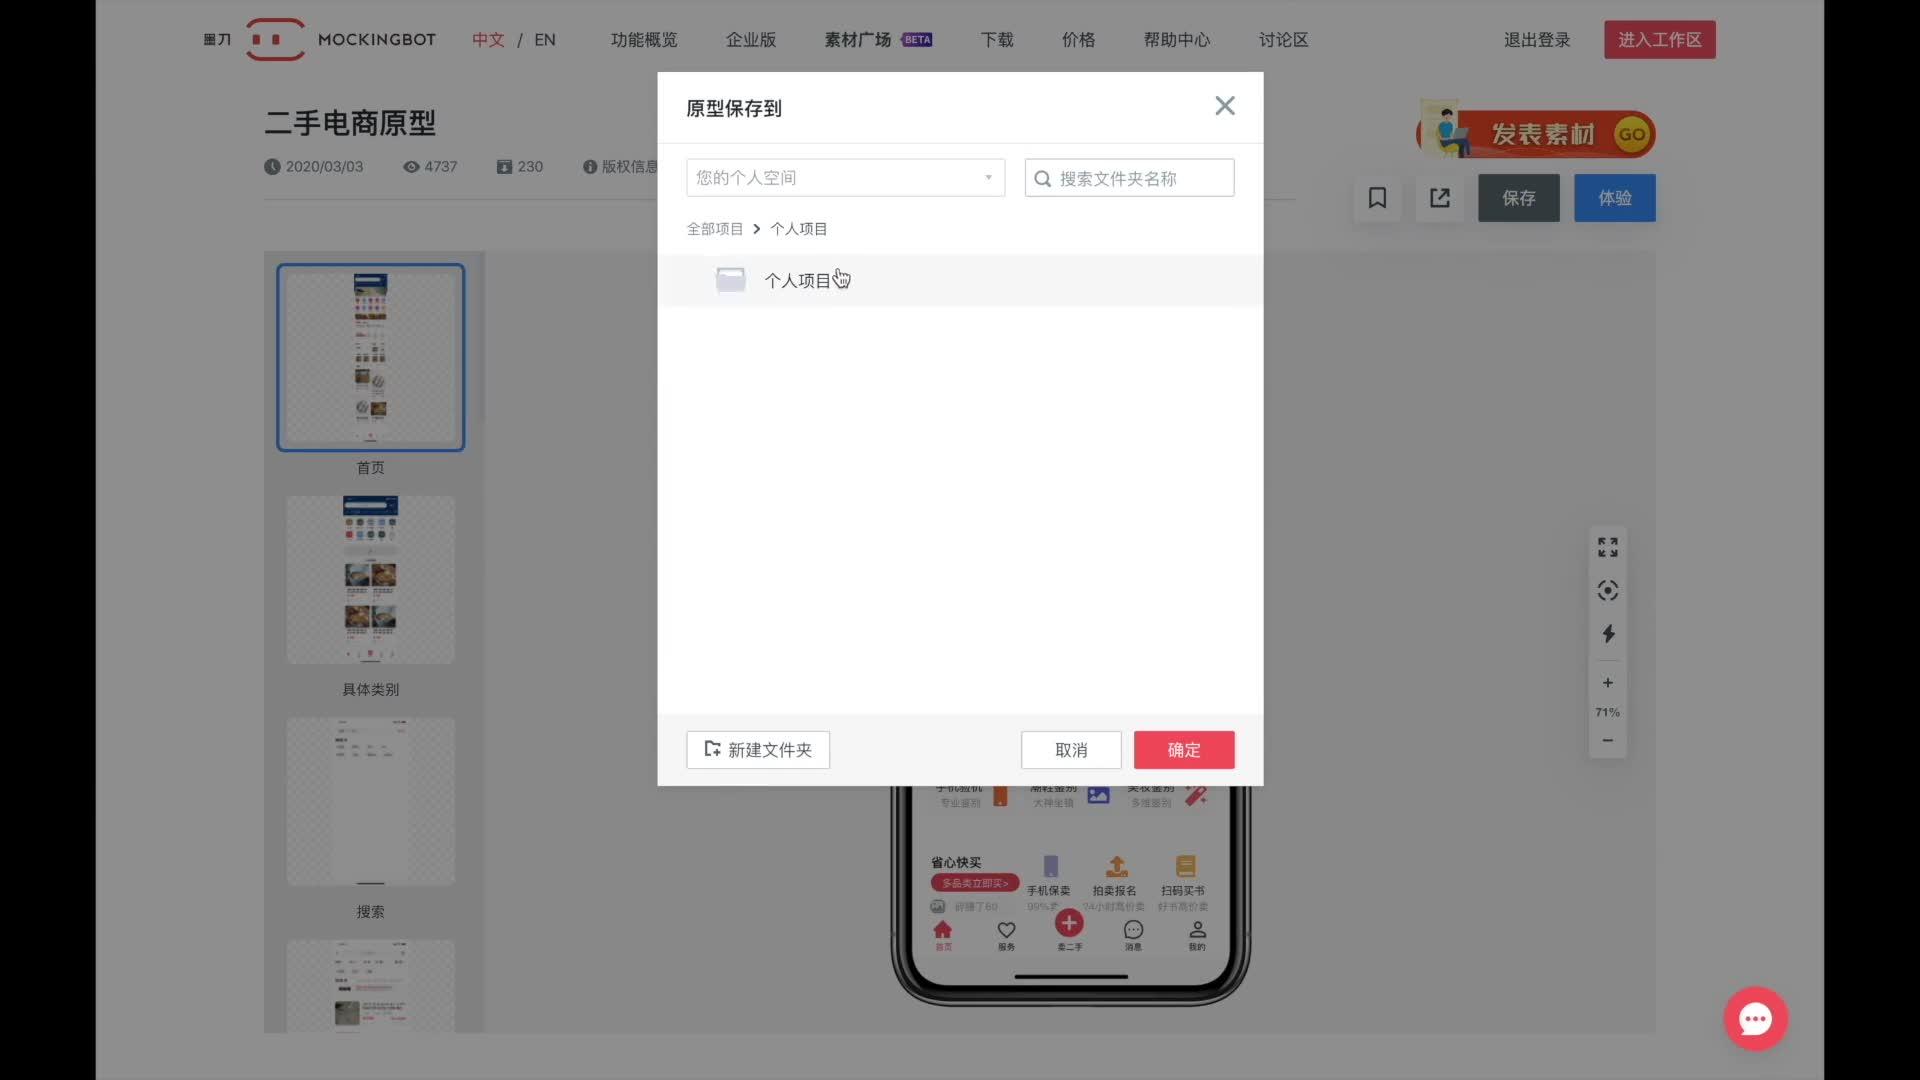Click the lightning bolt icon
1920x1080 pixels.
pos(1608,634)
